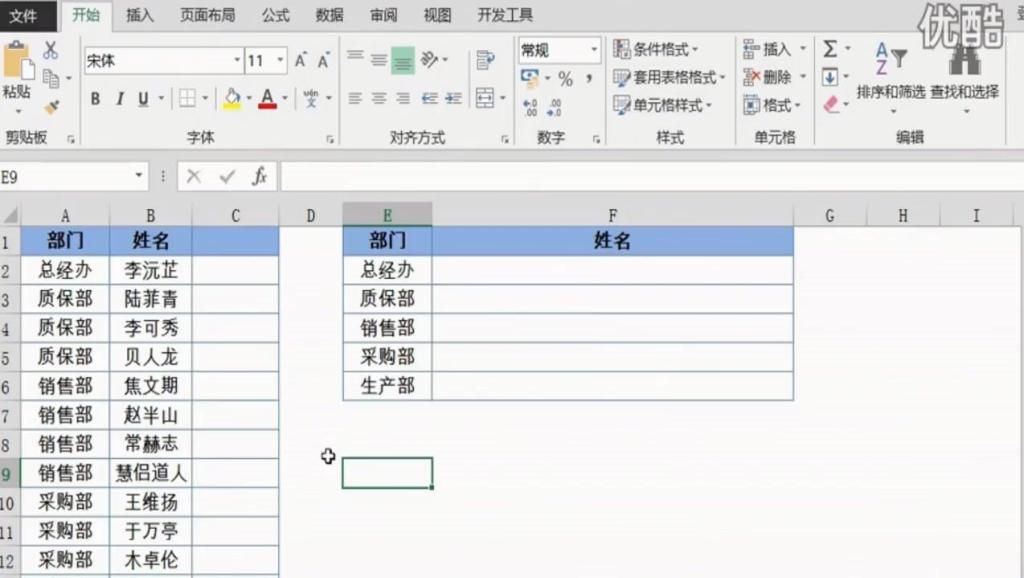This screenshot has height=578, width=1024.
Task: Select cell containing 慧侣道人
Action: (x=151, y=473)
